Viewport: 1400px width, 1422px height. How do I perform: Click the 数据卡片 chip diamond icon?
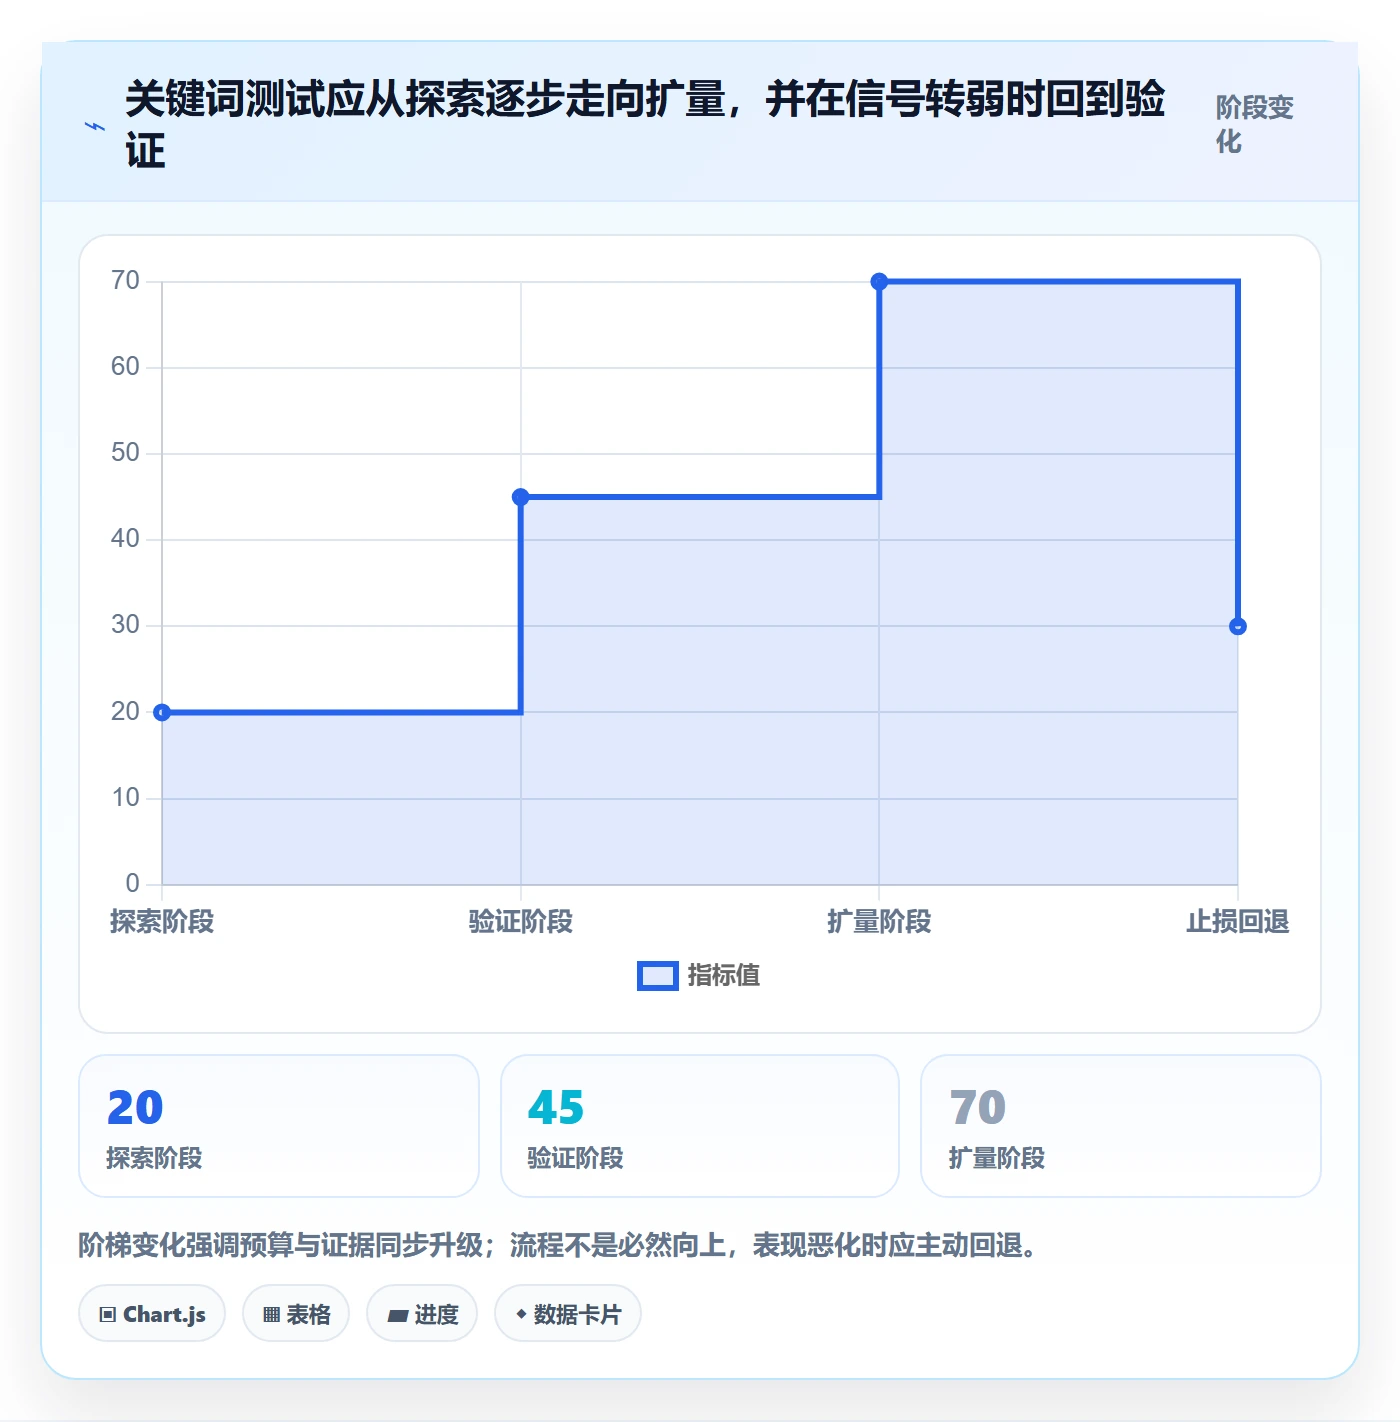click(521, 1314)
